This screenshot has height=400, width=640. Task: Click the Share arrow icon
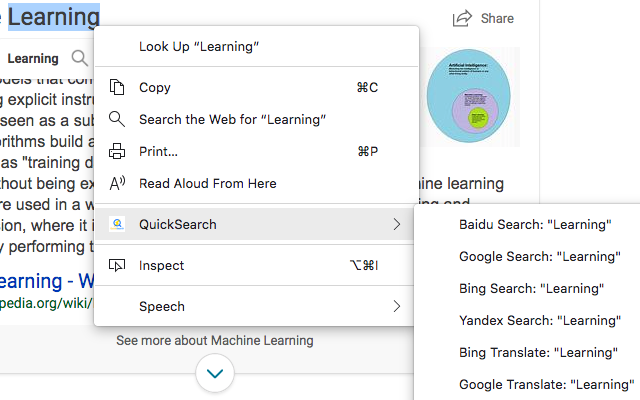point(462,18)
